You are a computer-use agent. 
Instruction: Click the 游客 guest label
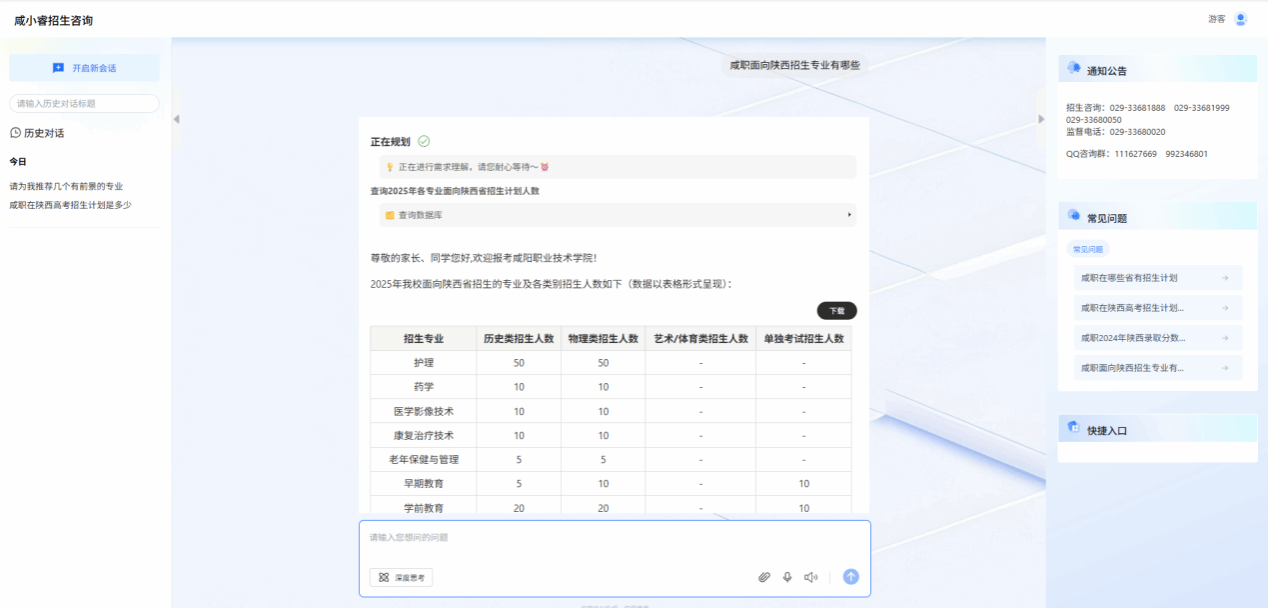[x=1217, y=19]
